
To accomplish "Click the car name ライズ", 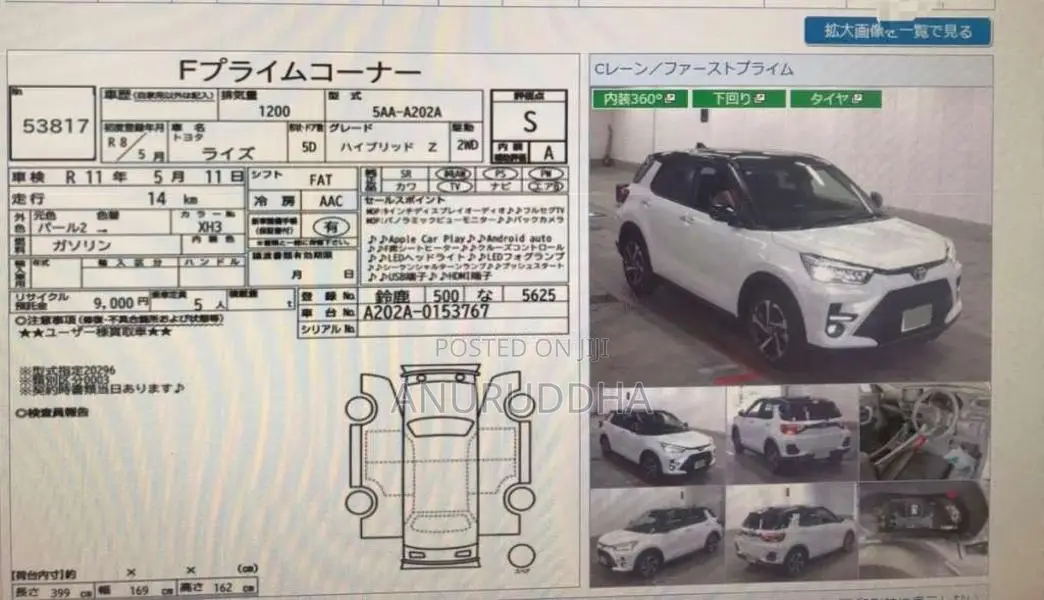I will tap(228, 153).
